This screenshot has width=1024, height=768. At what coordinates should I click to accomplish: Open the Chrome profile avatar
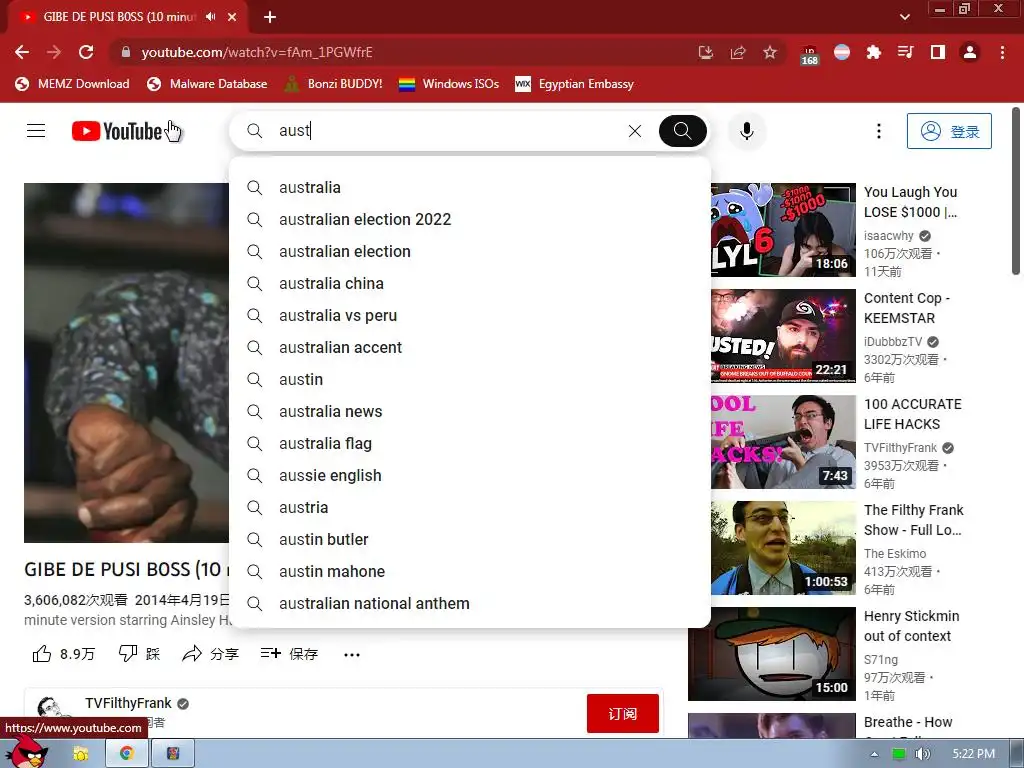[x=970, y=52]
